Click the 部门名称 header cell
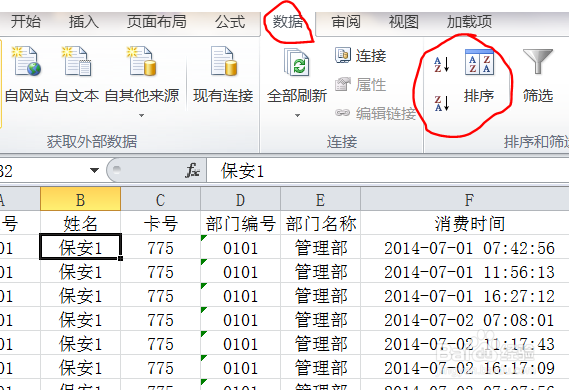 pos(320,223)
